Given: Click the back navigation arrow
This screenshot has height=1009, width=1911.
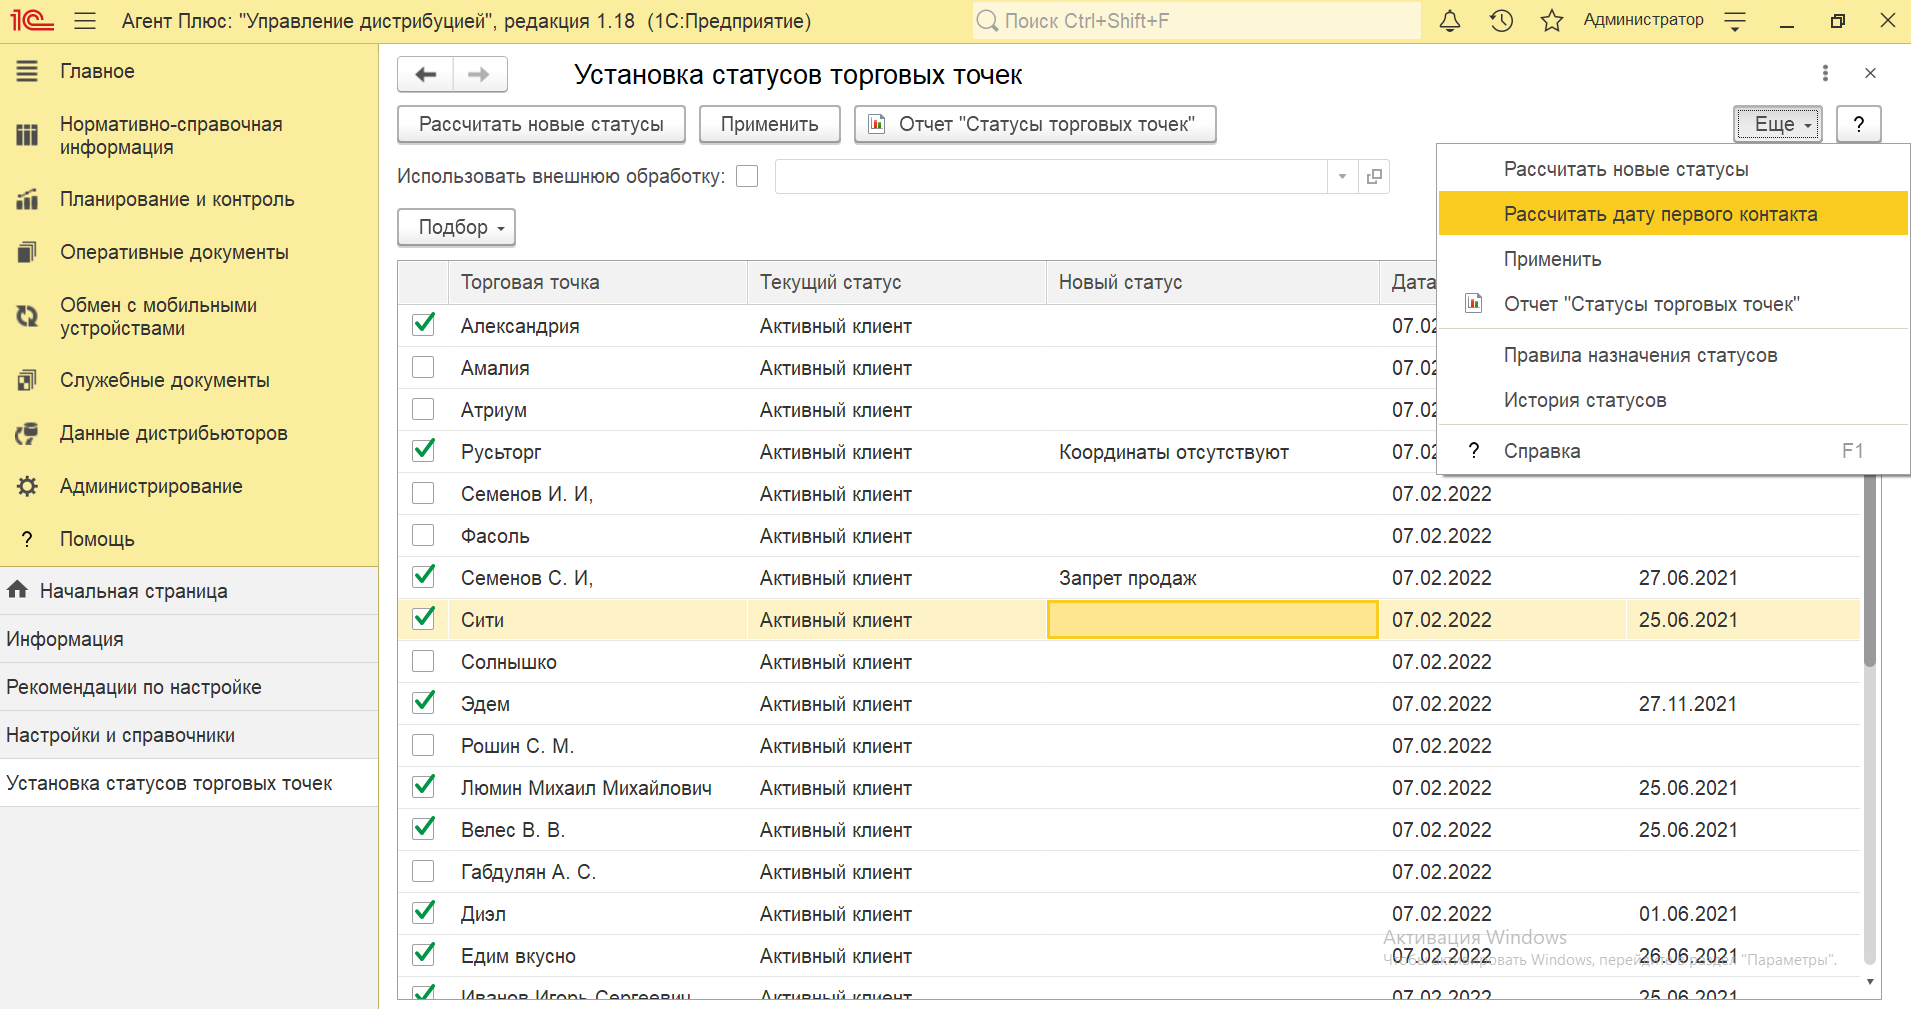Looking at the screenshot, I should point(426,74).
